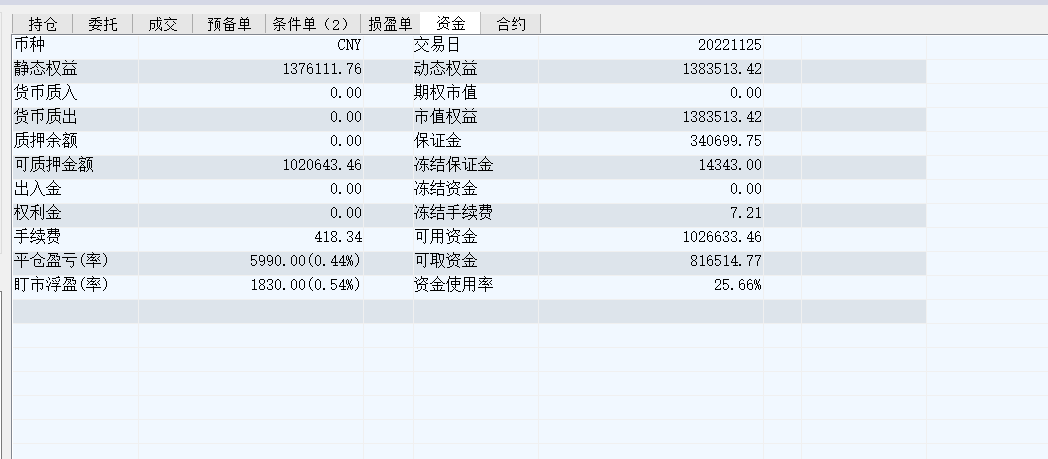This screenshot has height=459, width=1048.
Task: Click the 可取资金 label
Action: [445, 261]
